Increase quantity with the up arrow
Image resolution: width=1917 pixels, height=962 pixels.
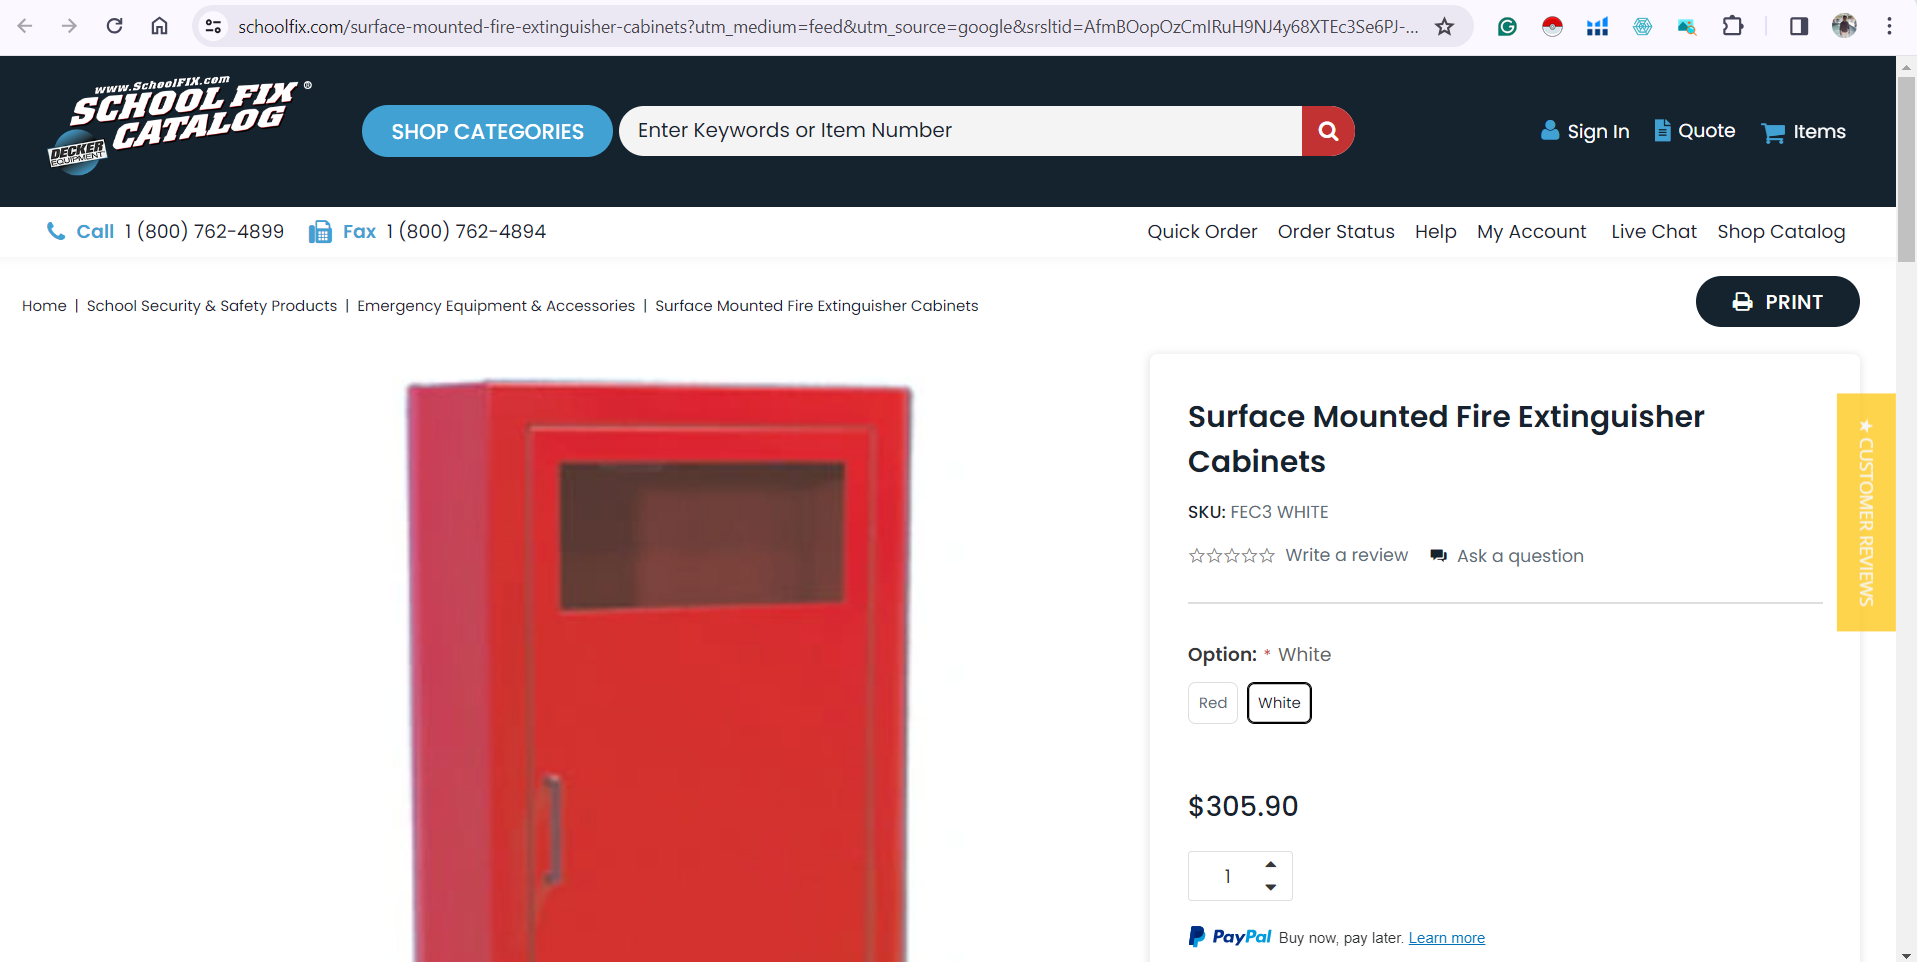[1270, 864]
